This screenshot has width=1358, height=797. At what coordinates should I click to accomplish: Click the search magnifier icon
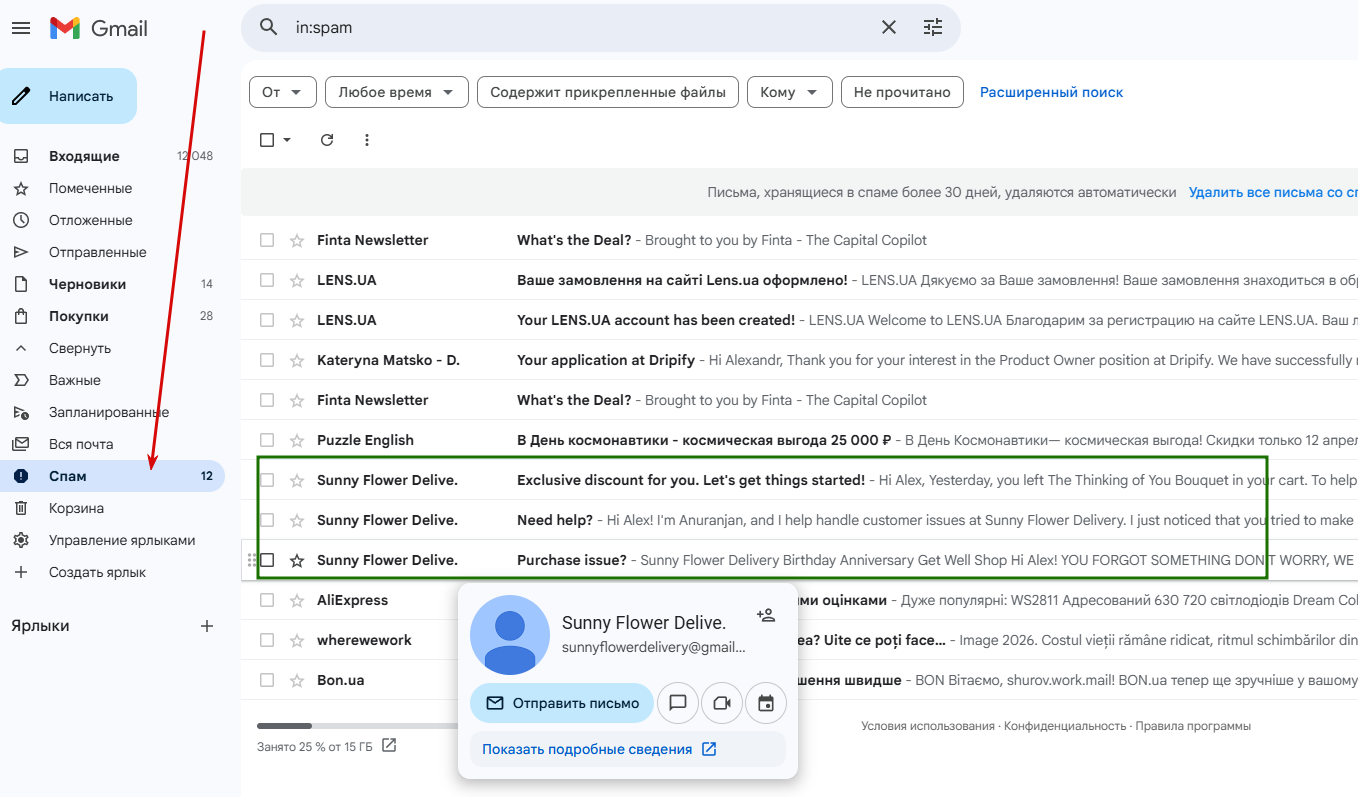(x=268, y=28)
